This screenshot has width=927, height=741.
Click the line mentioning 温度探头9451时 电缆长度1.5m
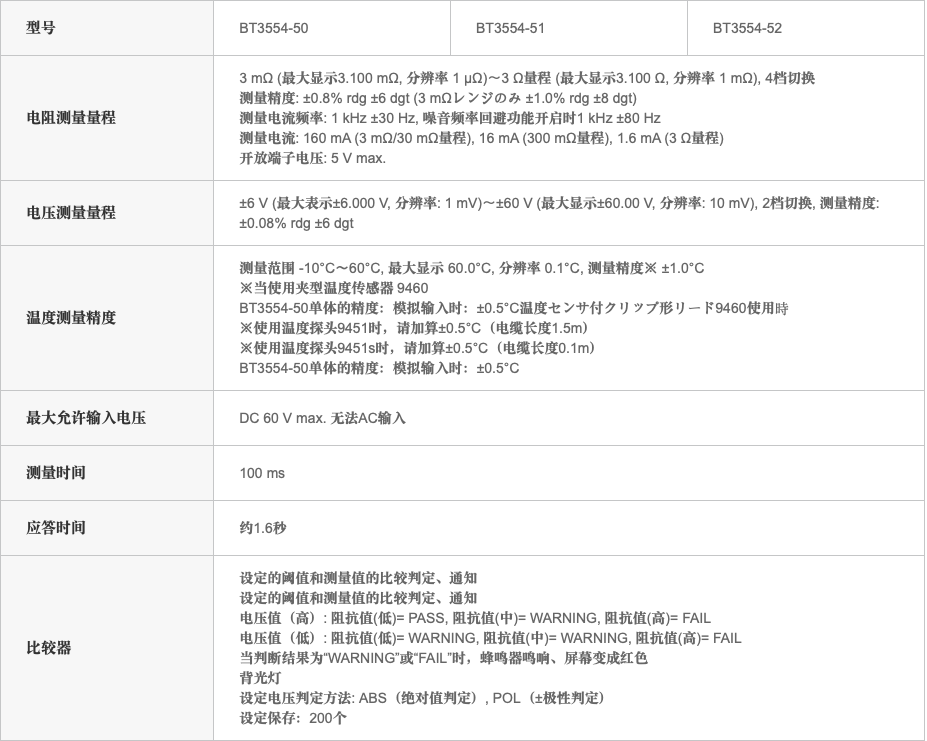(414, 328)
